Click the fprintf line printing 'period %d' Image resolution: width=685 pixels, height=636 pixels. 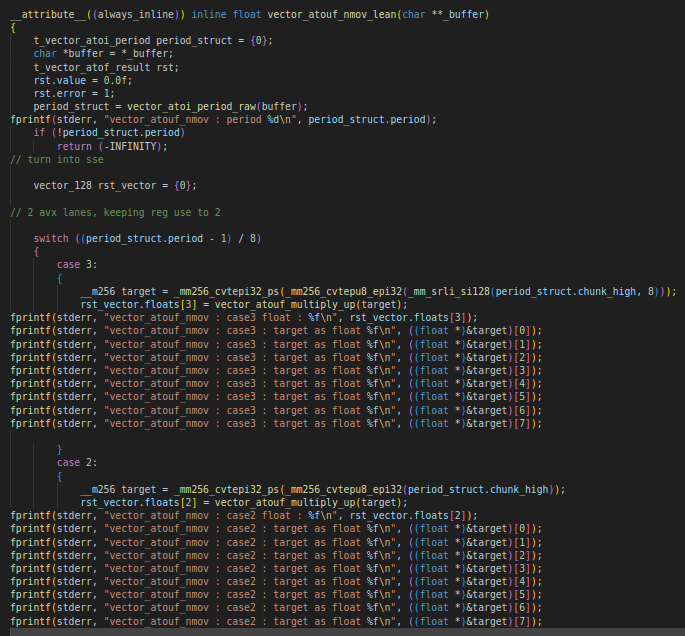(223, 120)
